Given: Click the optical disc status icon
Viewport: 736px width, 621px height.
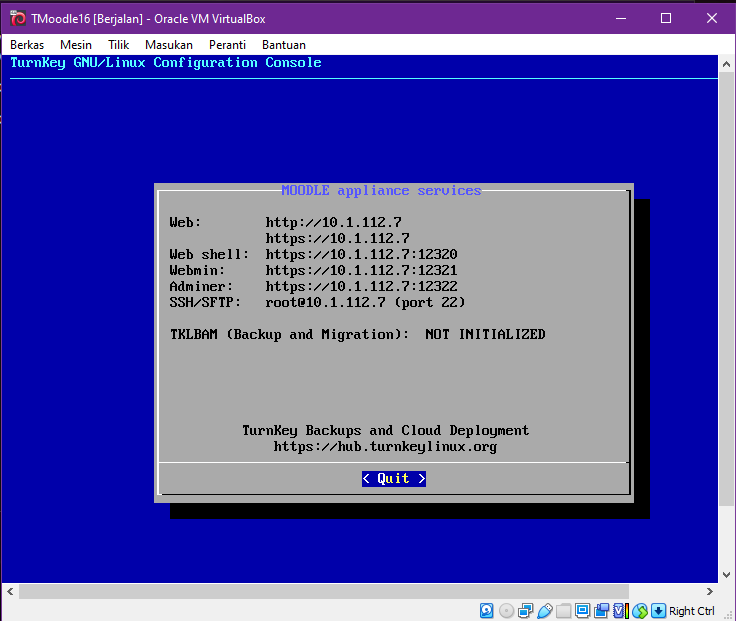Looking at the screenshot, I should pyautogui.click(x=506, y=611).
